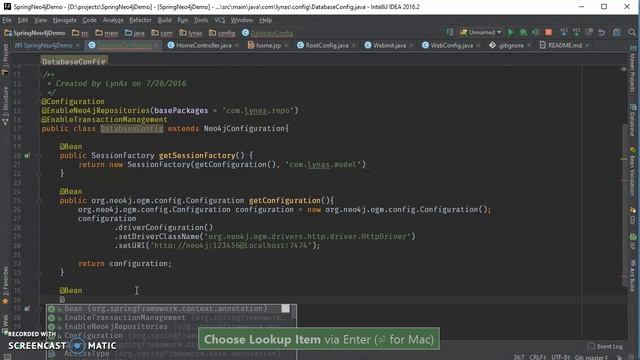Open the File menu
The width and height of the screenshot is (640, 360).
coord(7,20)
